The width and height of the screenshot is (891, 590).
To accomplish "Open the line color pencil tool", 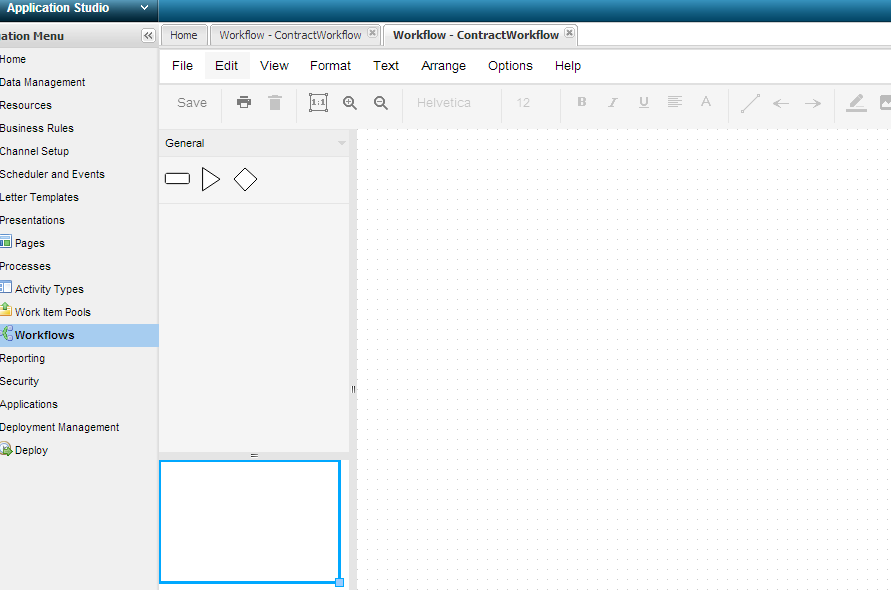I will pos(856,103).
